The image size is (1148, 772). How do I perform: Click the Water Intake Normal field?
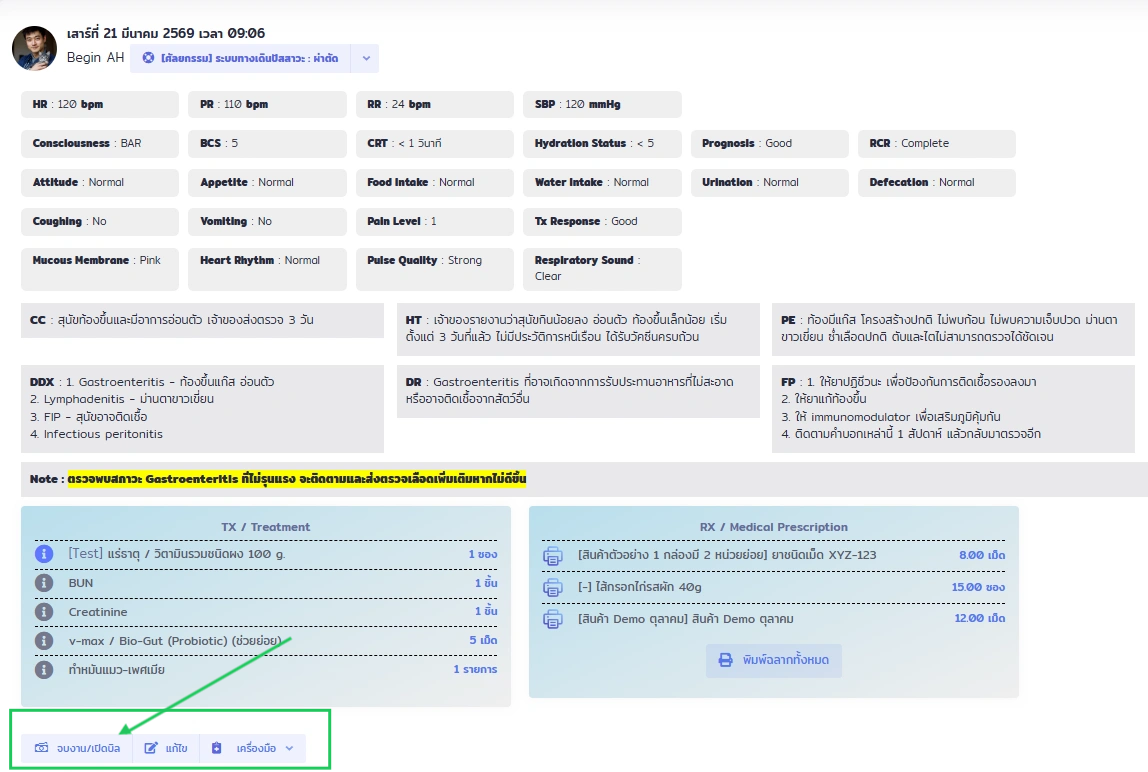click(602, 182)
